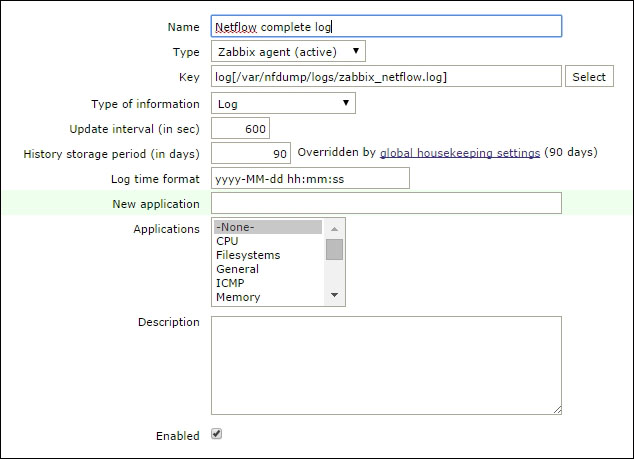The width and height of the screenshot is (634, 459).
Task: Open the Type dropdown, Zabbix agent (active)
Action: coord(288,51)
